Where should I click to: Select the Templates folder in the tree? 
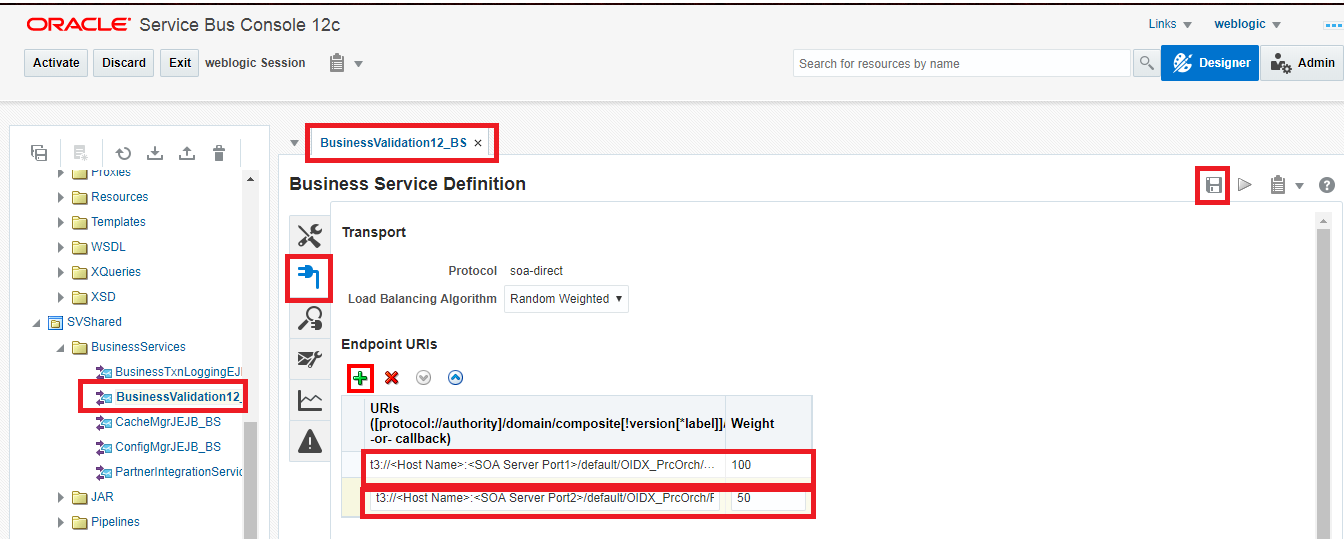(x=118, y=222)
